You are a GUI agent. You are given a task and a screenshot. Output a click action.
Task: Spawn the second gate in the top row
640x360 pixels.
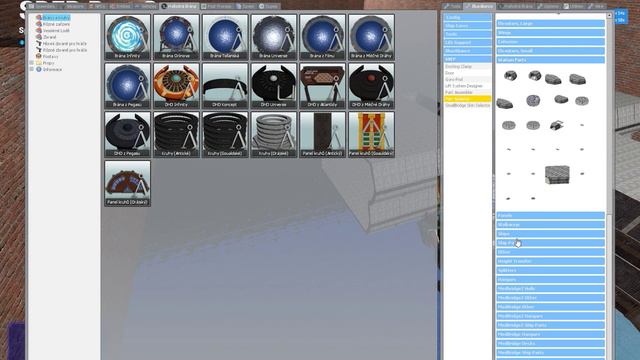pyautogui.click(x=176, y=37)
